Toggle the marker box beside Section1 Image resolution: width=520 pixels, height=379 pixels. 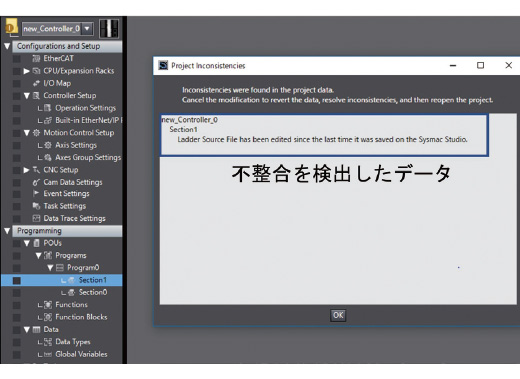(17, 281)
